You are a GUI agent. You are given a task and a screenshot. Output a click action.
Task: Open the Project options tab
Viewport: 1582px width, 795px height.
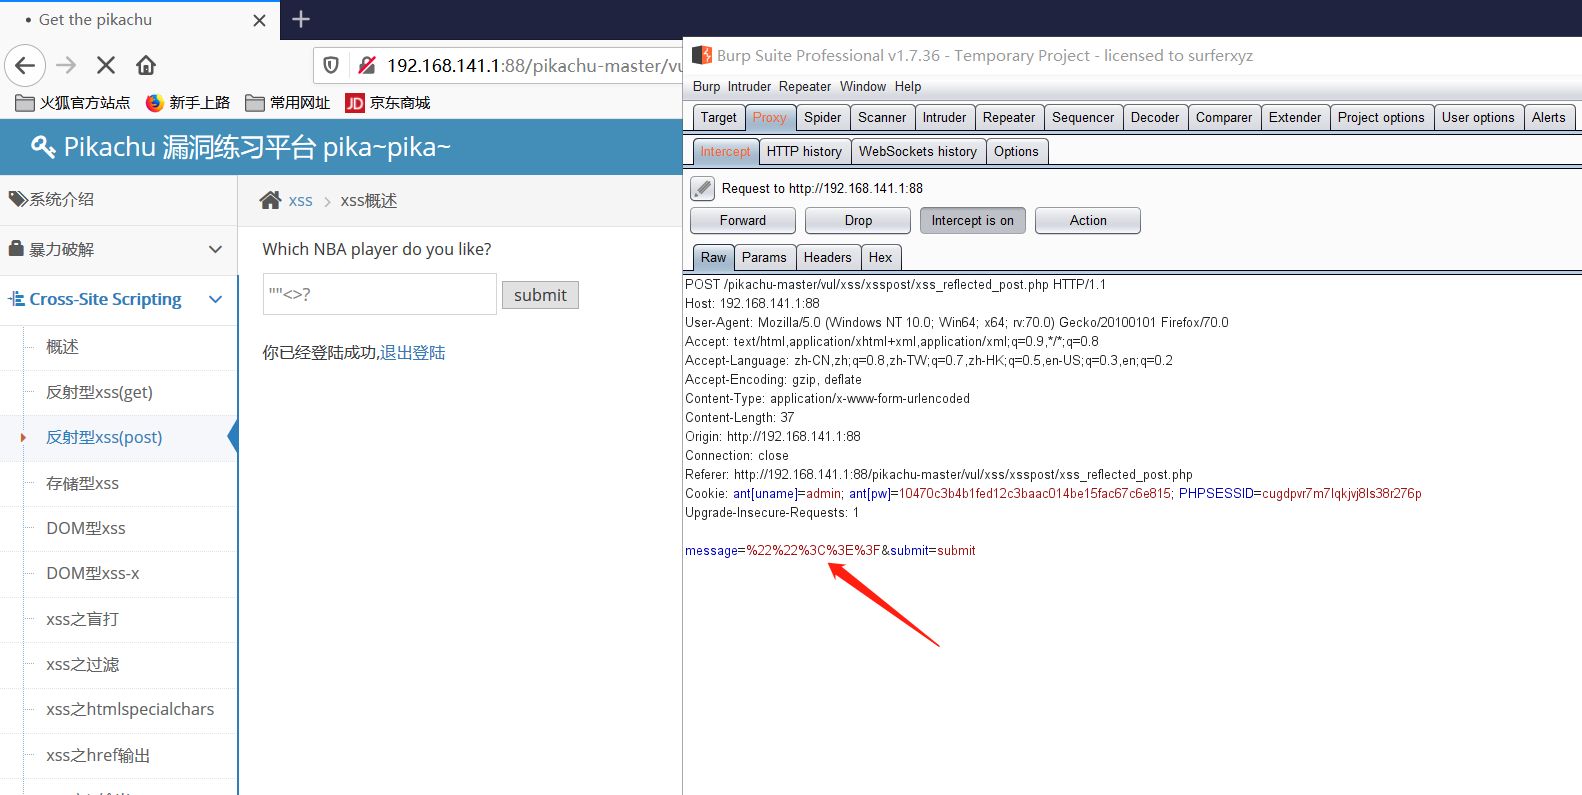tap(1381, 117)
